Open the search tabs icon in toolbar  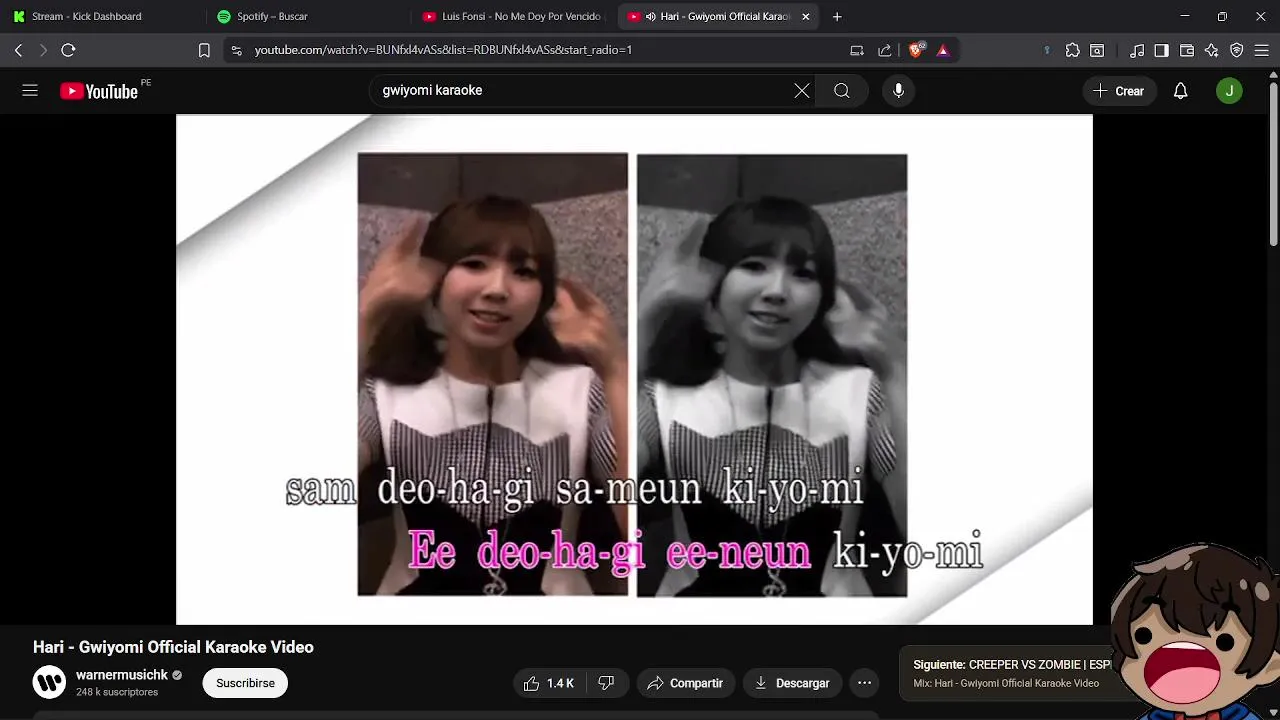[x=1097, y=50]
